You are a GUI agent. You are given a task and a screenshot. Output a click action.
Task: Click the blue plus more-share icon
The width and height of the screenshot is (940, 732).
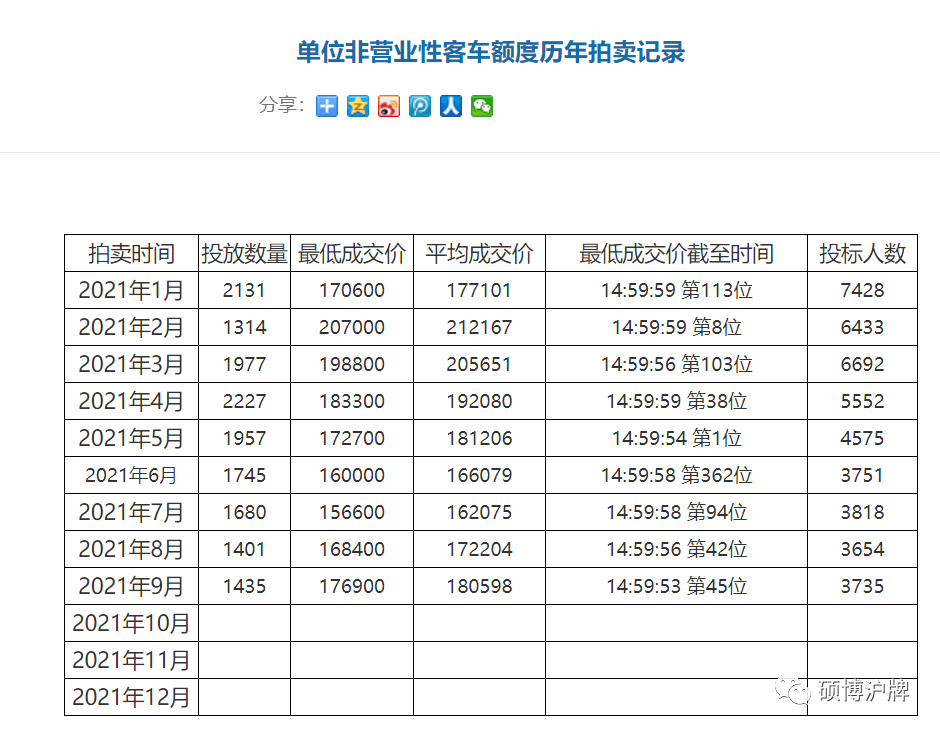pos(327,106)
